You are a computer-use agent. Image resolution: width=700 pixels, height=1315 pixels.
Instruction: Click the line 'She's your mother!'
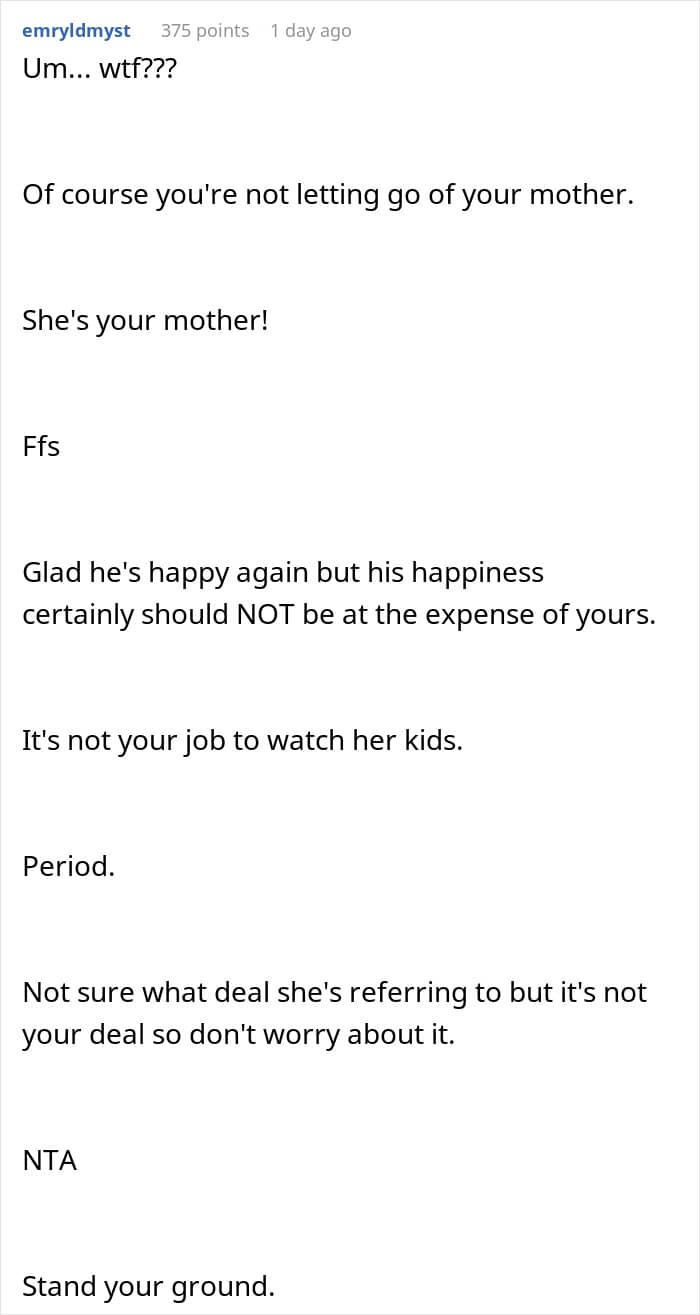(x=145, y=322)
